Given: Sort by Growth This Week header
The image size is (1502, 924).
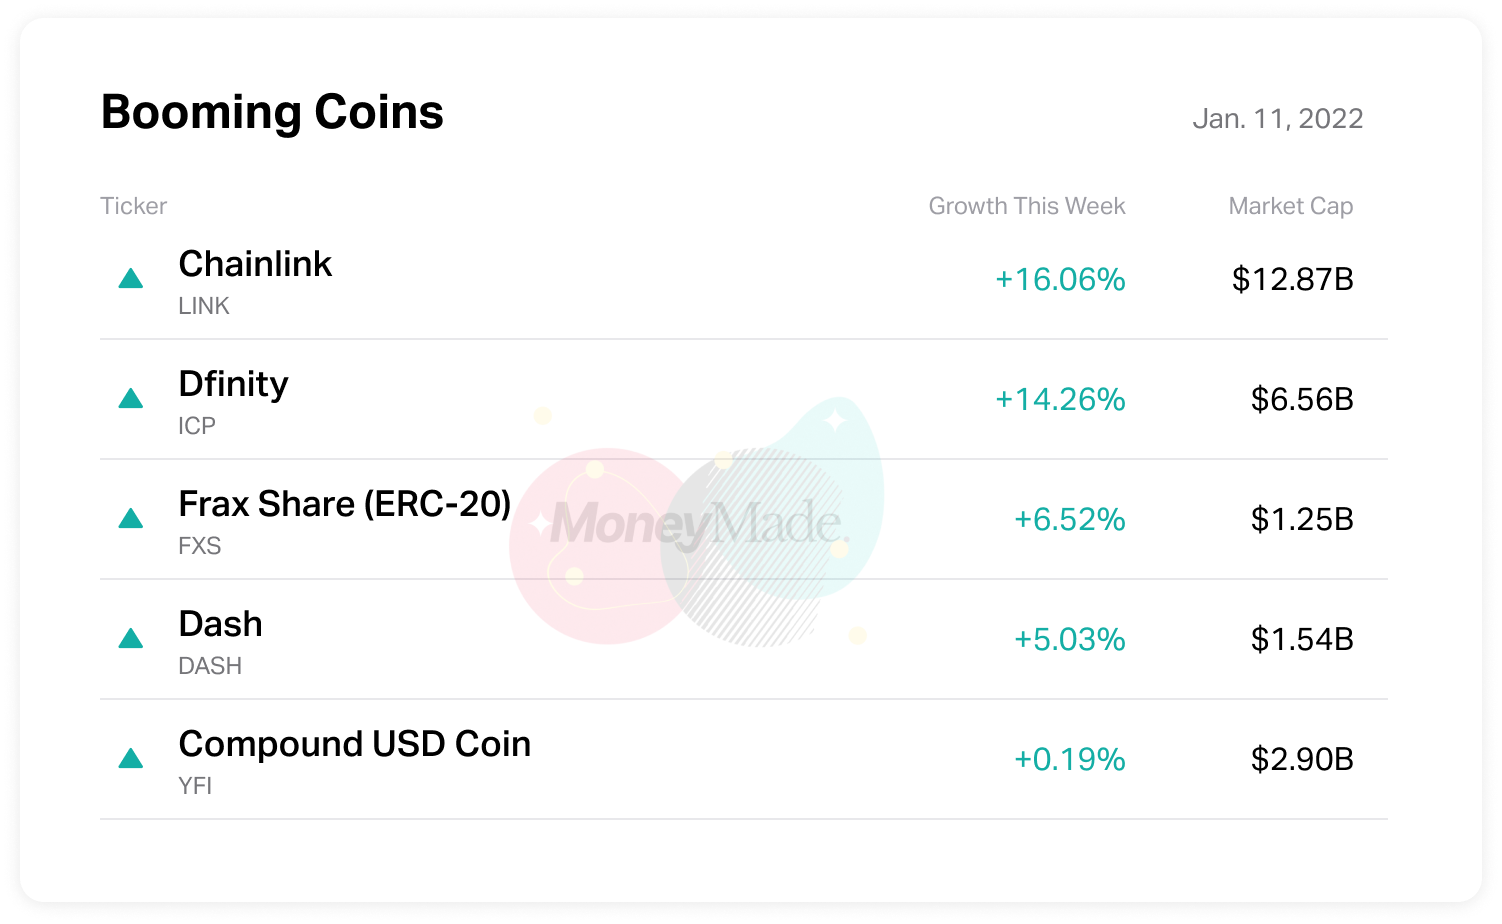Looking at the screenshot, I should tap(1026, 206).
